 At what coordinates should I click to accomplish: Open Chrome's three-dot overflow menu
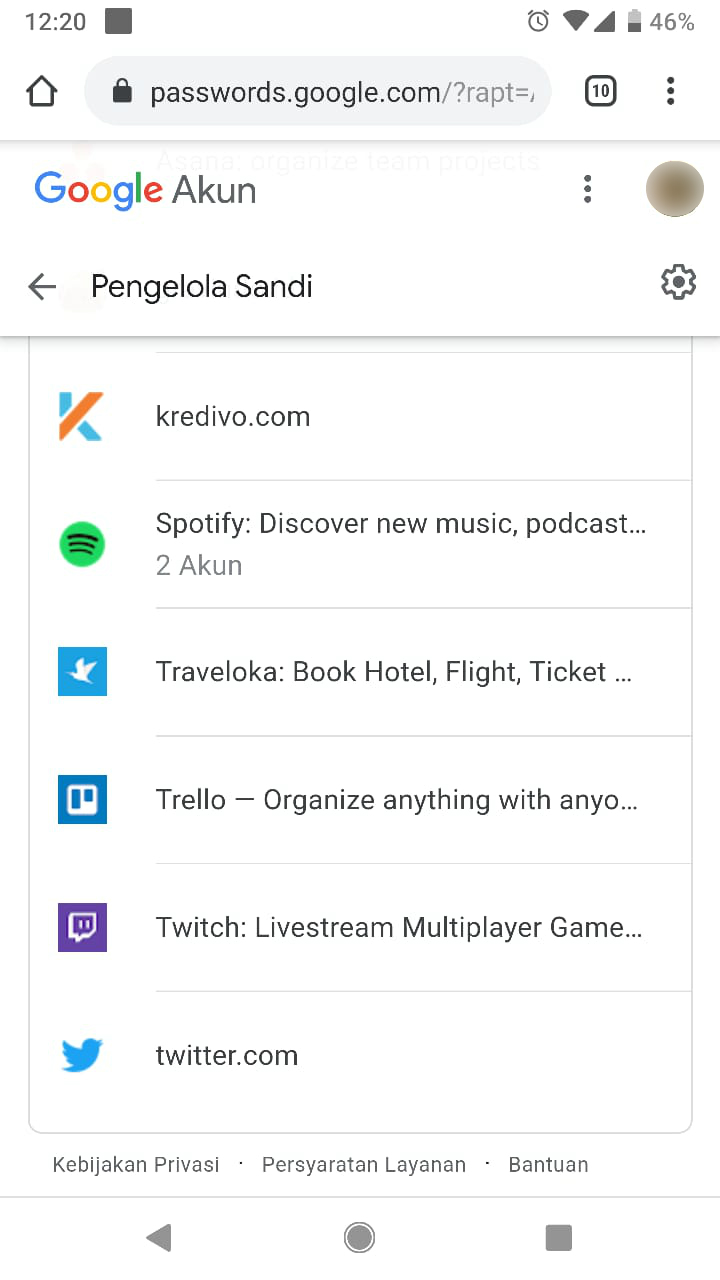tap(670, 92)
